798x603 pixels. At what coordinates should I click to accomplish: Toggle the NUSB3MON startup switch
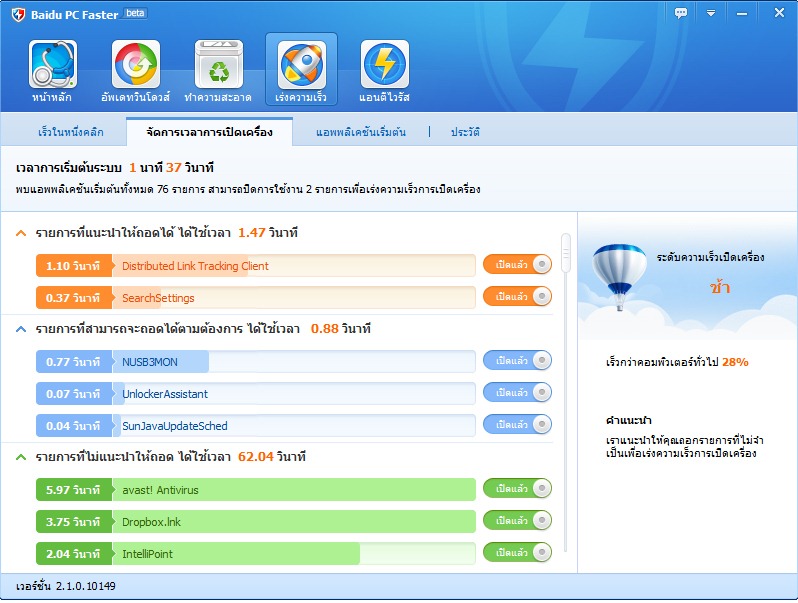517,361
